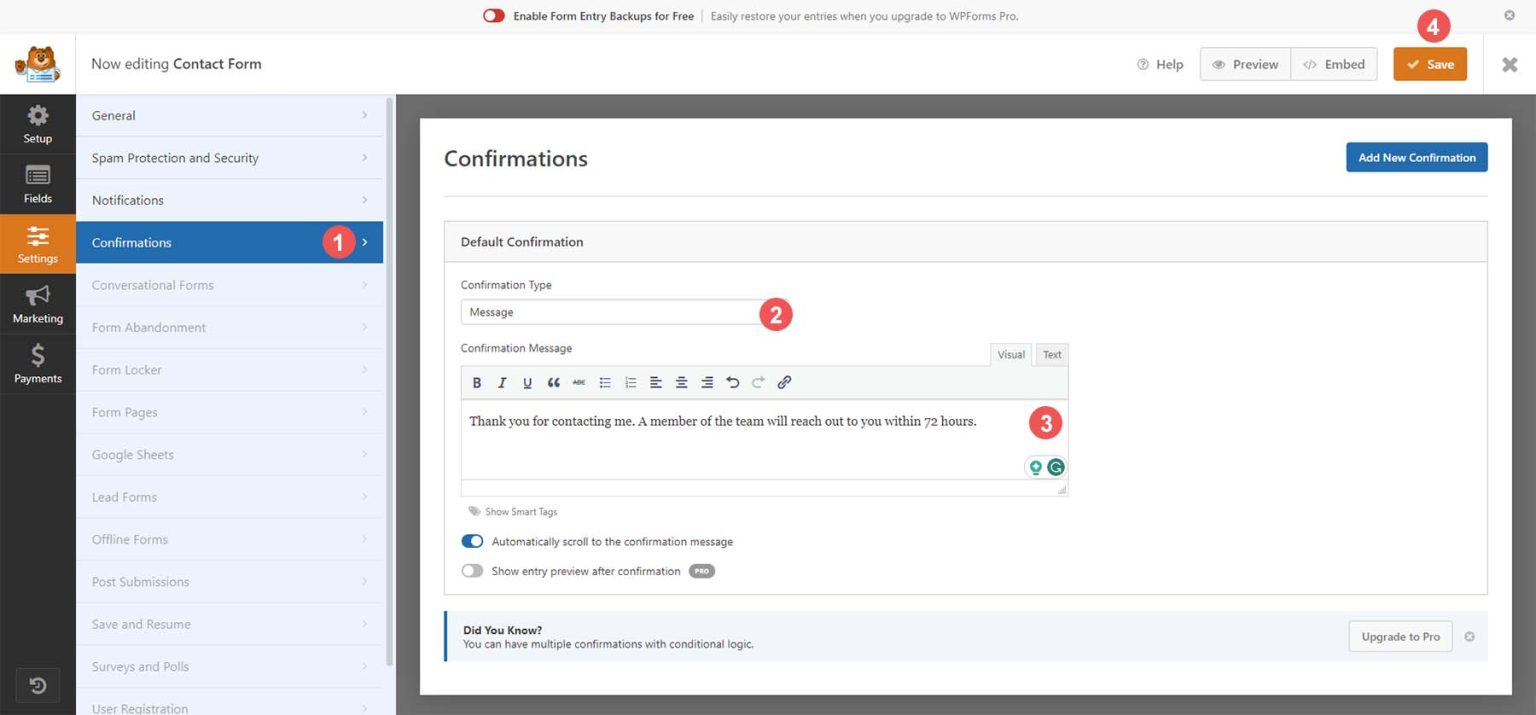
Task: Disable automatic scroll to confirmation message
Action: tap(471, 541)
